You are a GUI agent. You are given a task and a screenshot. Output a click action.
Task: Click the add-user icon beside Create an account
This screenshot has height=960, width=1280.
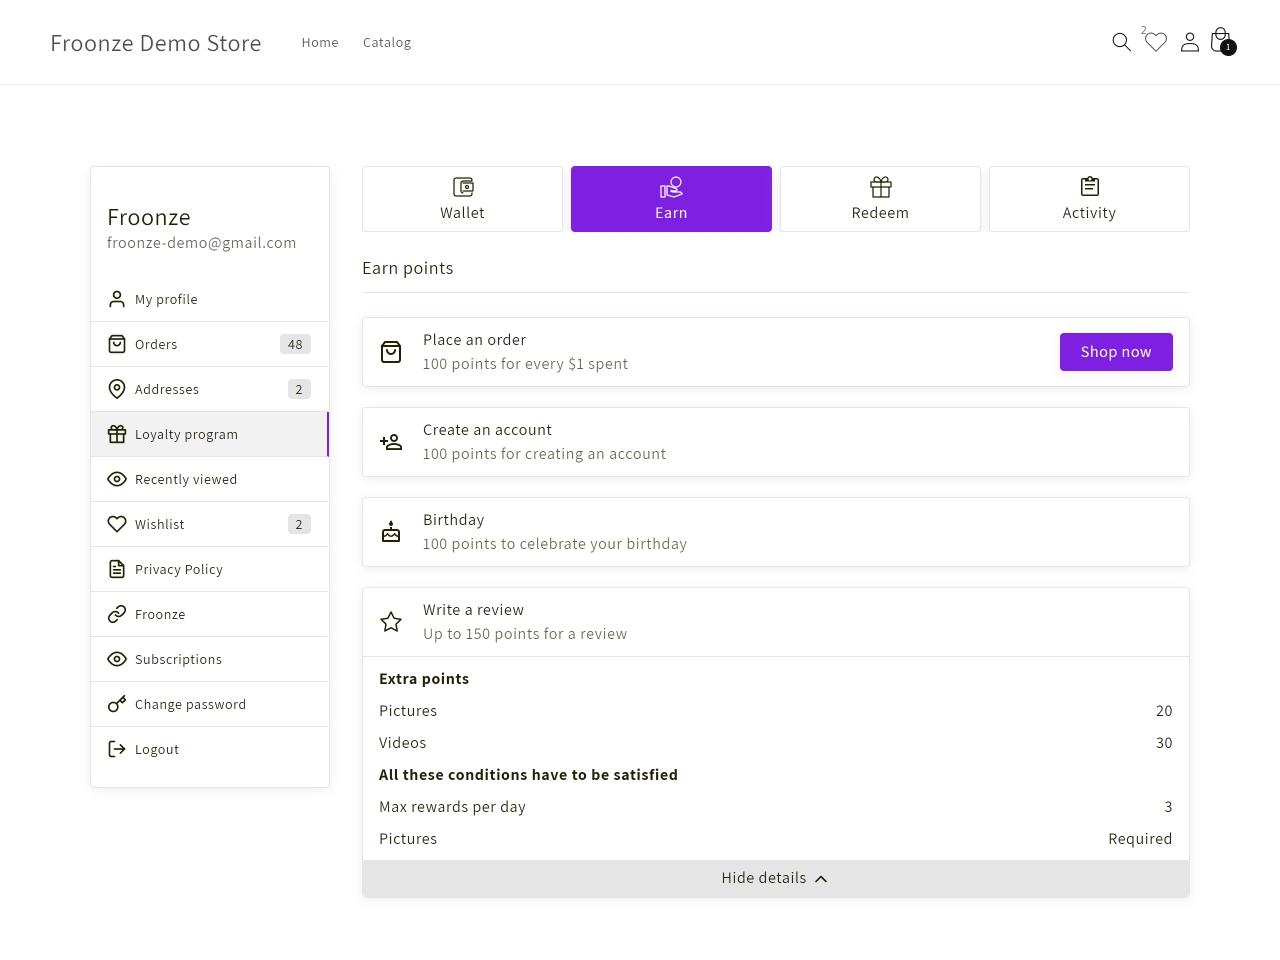tap(391, 442)
